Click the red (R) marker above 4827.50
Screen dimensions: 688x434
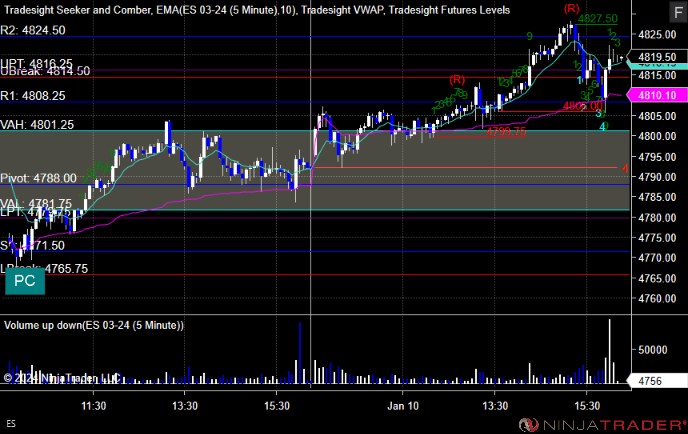tap(571, 8)
